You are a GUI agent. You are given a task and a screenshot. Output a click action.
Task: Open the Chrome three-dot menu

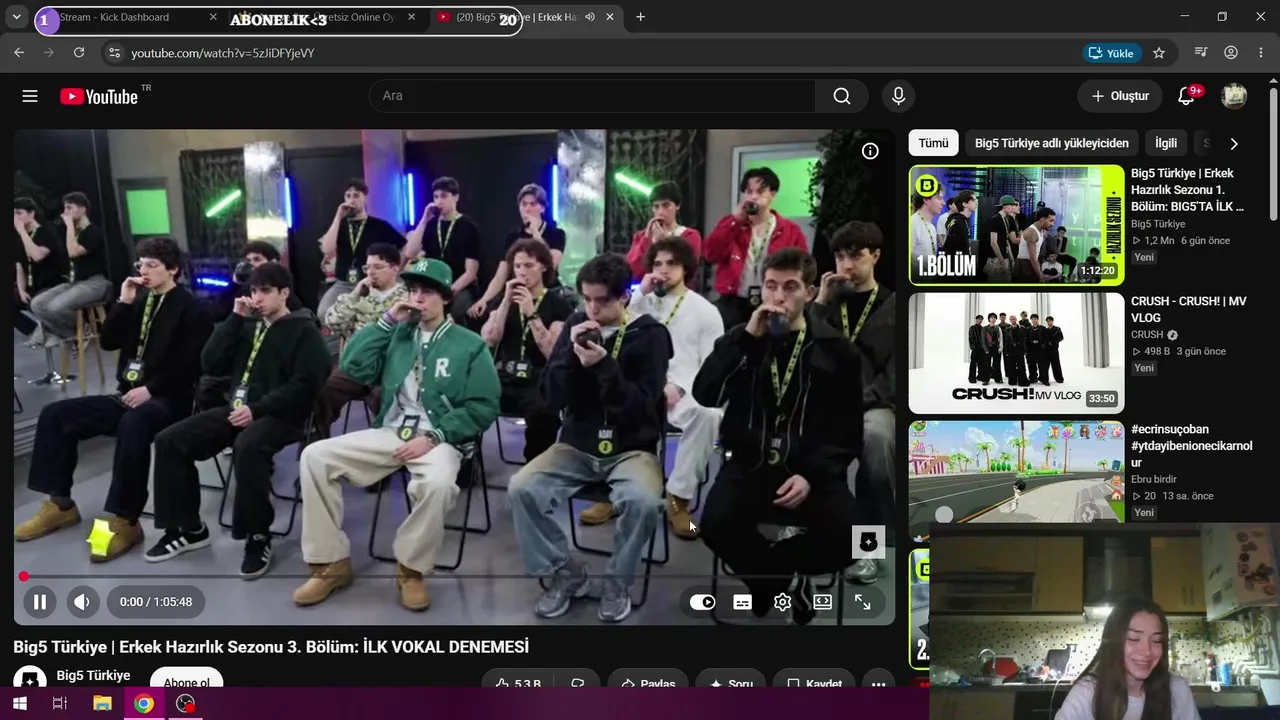click(1261, 52)
